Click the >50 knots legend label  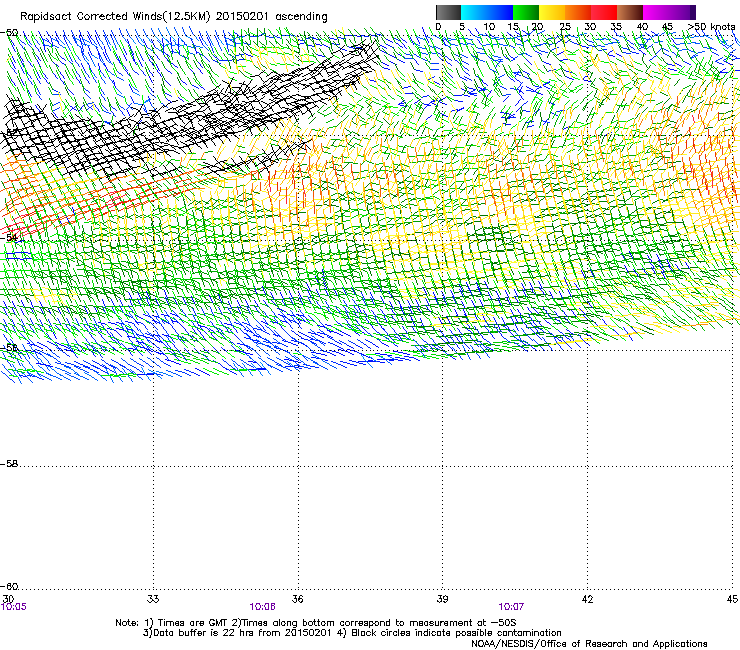tap(711, 27)
